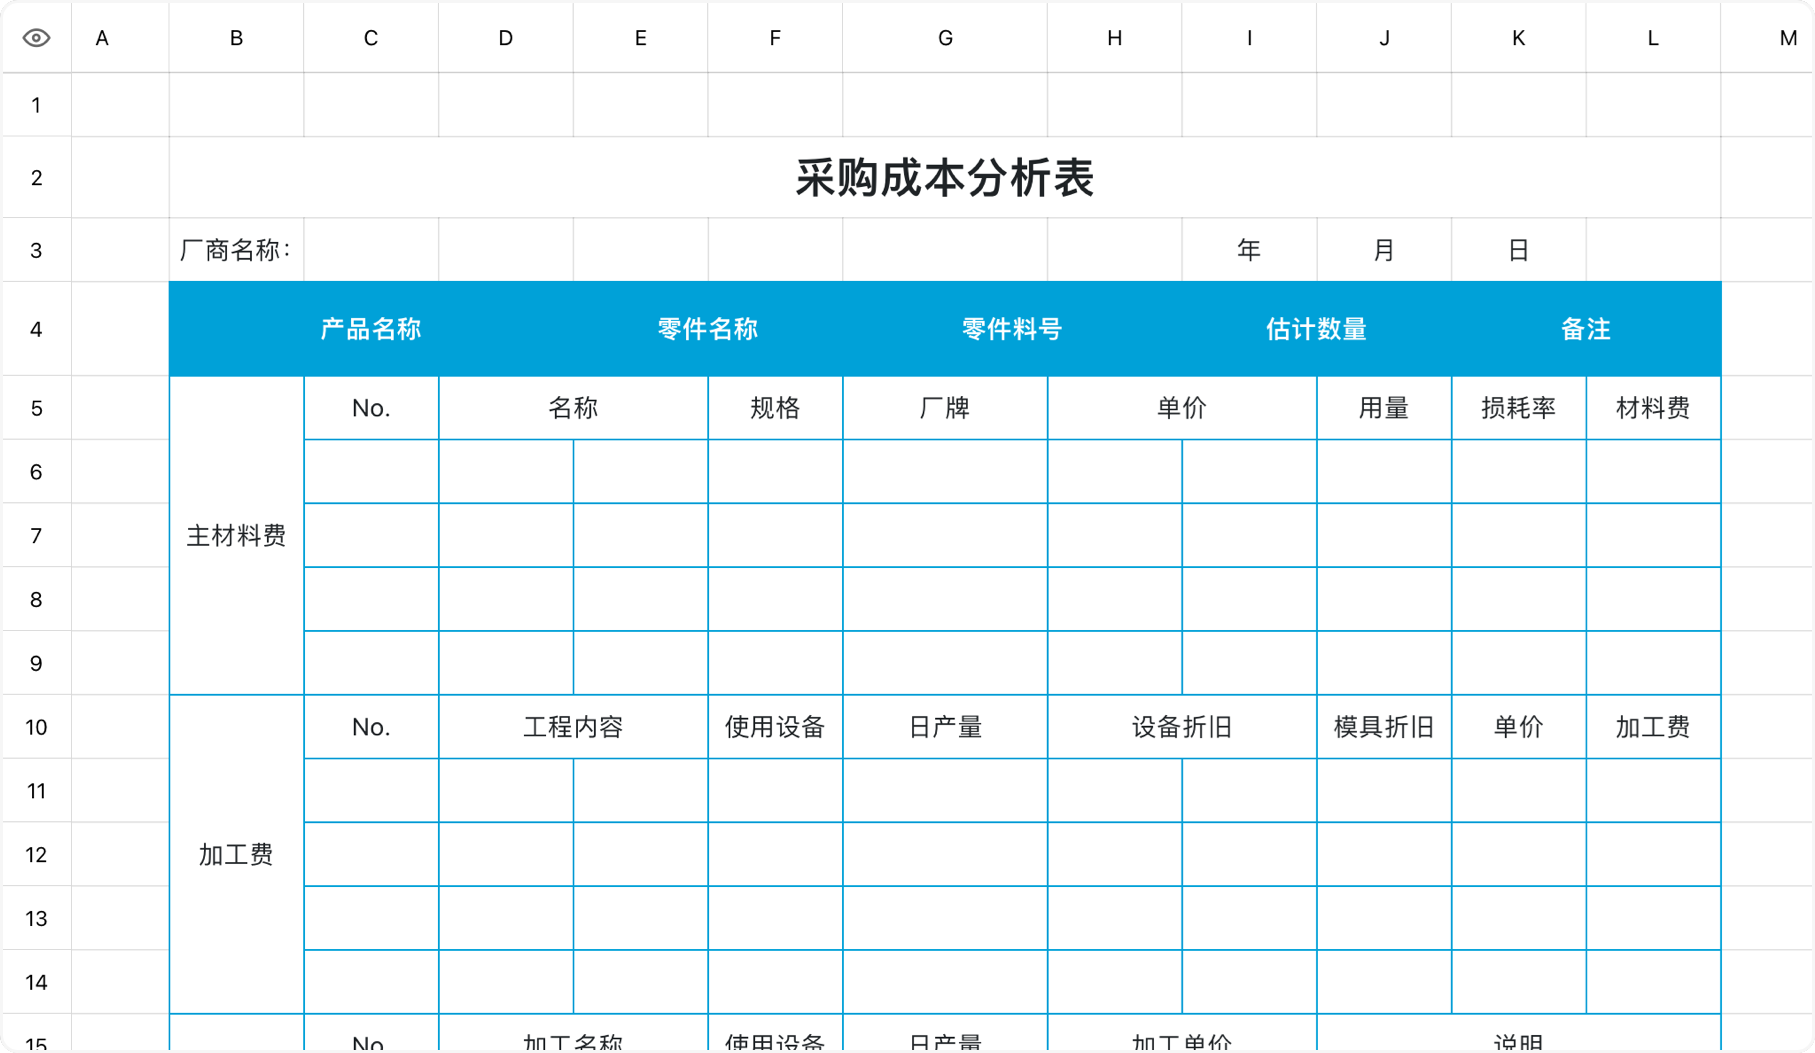Click the 日 cell
Viewport: 1815px width, 1053px height.
point(1519,250)
